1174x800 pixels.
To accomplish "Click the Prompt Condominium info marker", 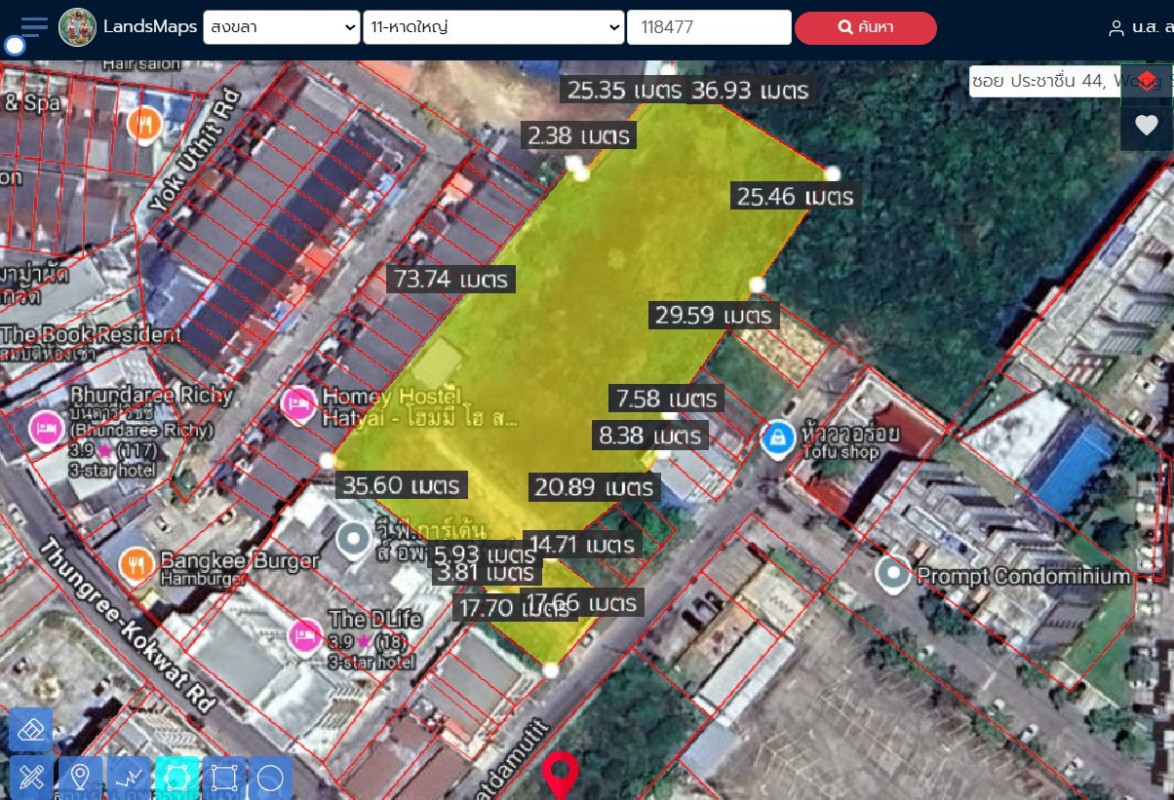I will (893, 575).
